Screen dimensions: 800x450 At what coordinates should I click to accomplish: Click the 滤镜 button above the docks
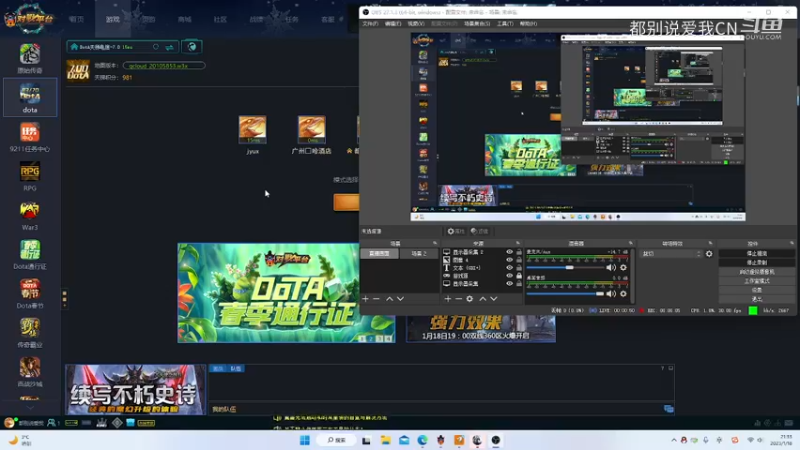[479, 231]
